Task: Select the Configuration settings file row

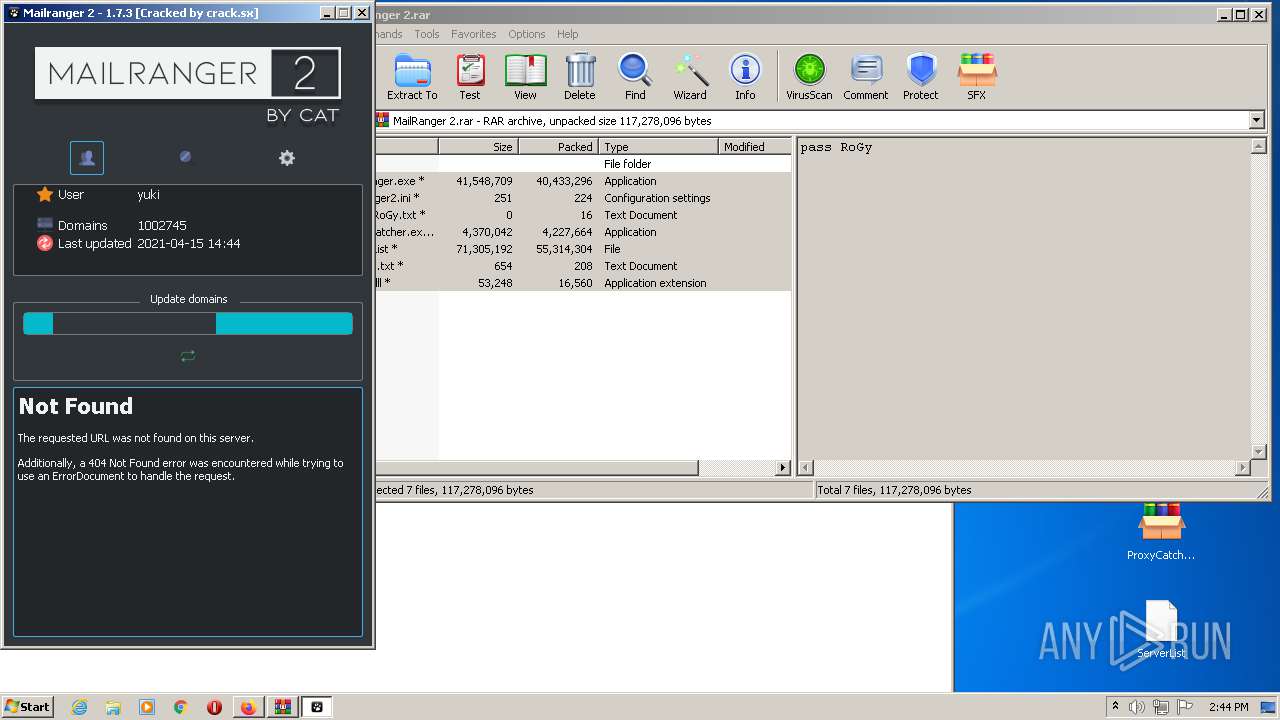Action: tap(583, 198)
